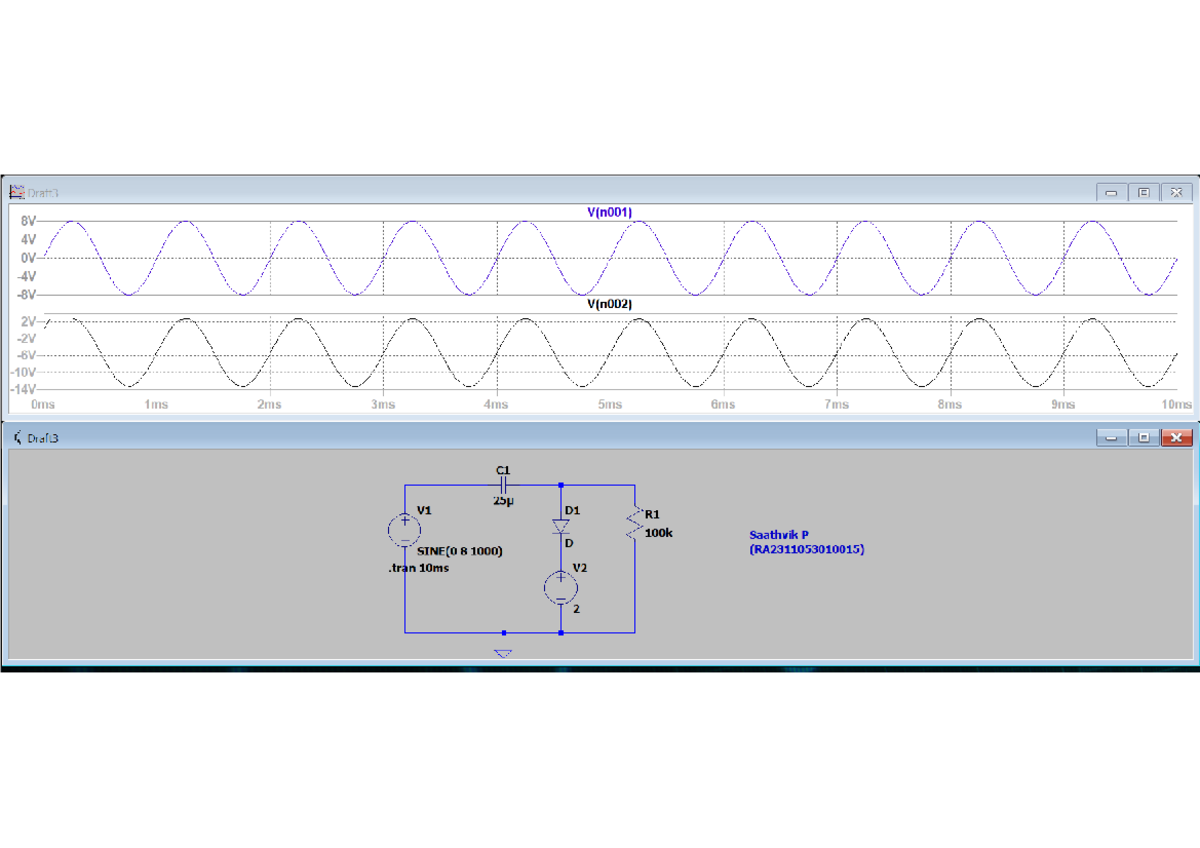Restore the waveform plot window

[x=1141, y=192]
